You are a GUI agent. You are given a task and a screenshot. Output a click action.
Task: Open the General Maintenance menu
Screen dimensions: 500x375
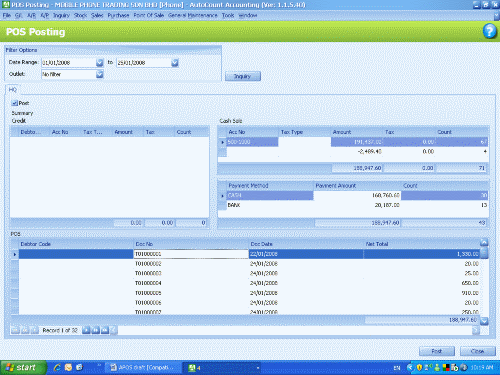pos(193,15)
